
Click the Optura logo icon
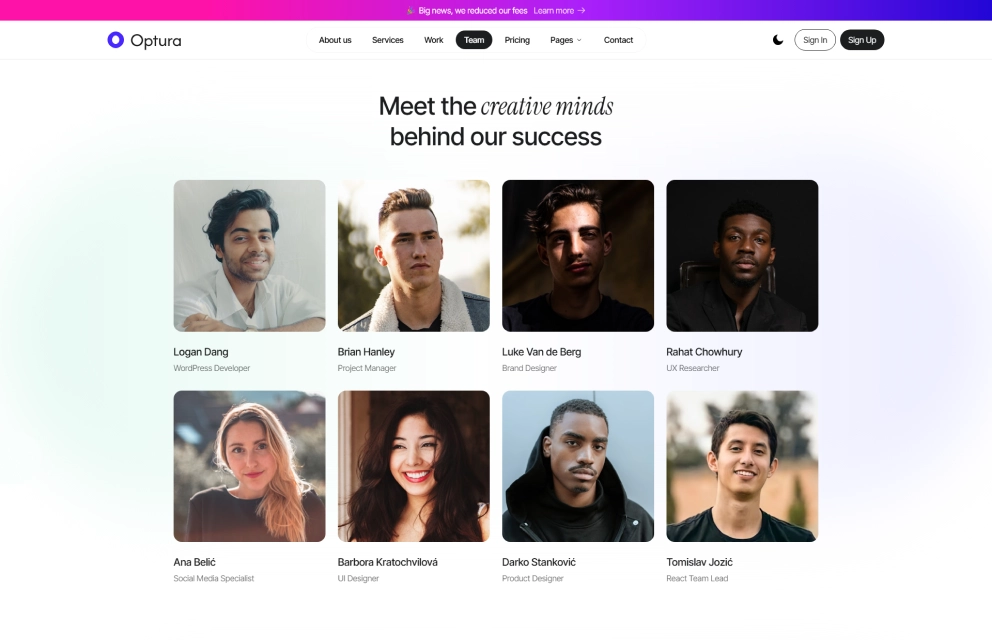coord(116,40)
